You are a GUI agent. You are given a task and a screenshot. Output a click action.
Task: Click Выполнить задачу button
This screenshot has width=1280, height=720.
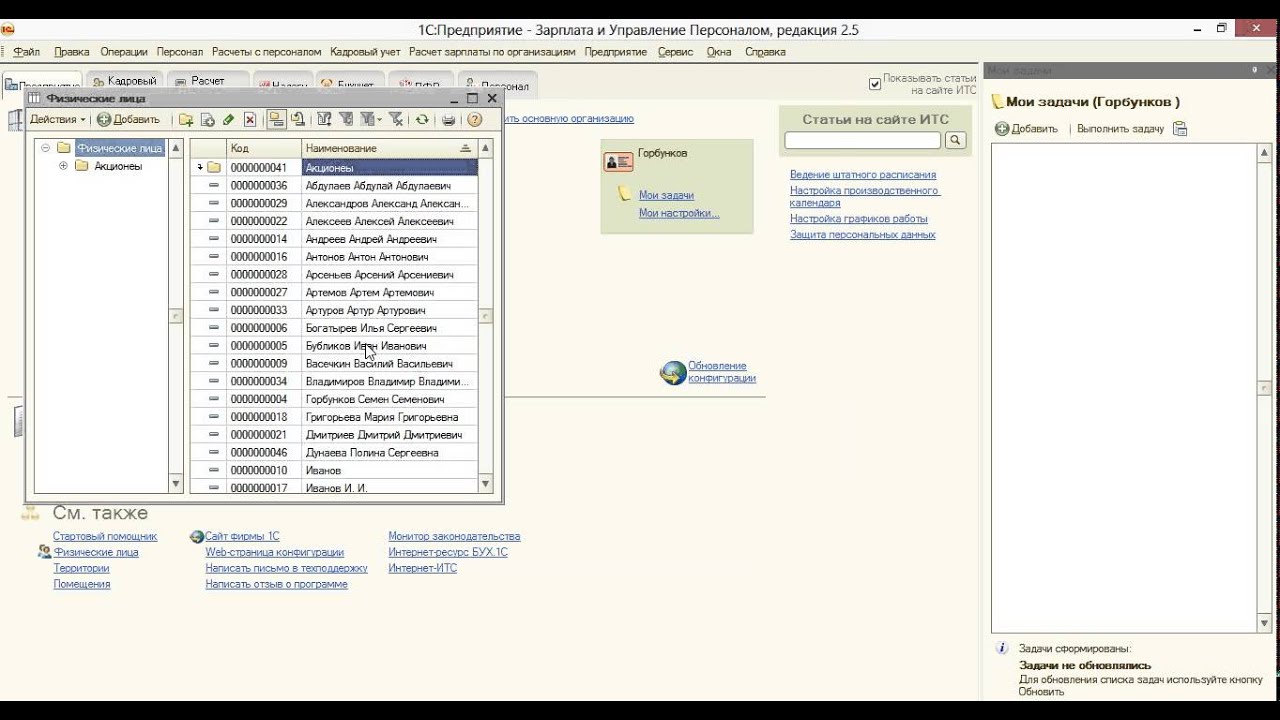pyautogui.click(x=1120, y=129)
